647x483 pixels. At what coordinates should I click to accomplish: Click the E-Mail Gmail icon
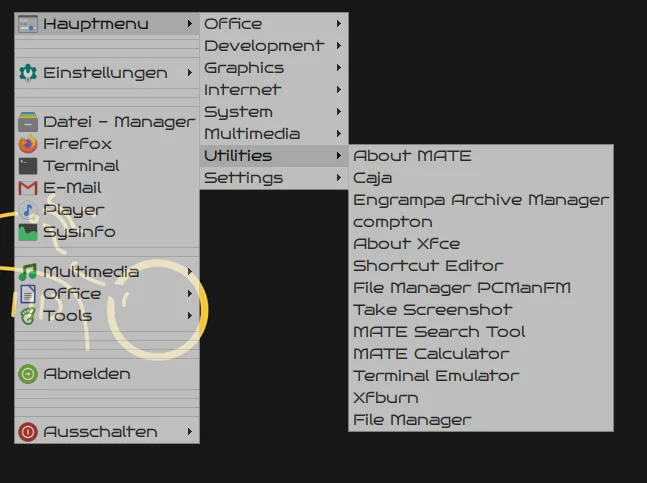pos(28,188)
